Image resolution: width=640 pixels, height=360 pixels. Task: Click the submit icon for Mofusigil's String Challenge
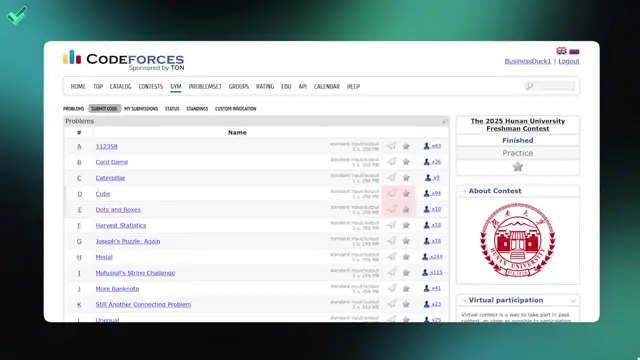point(391,272)
